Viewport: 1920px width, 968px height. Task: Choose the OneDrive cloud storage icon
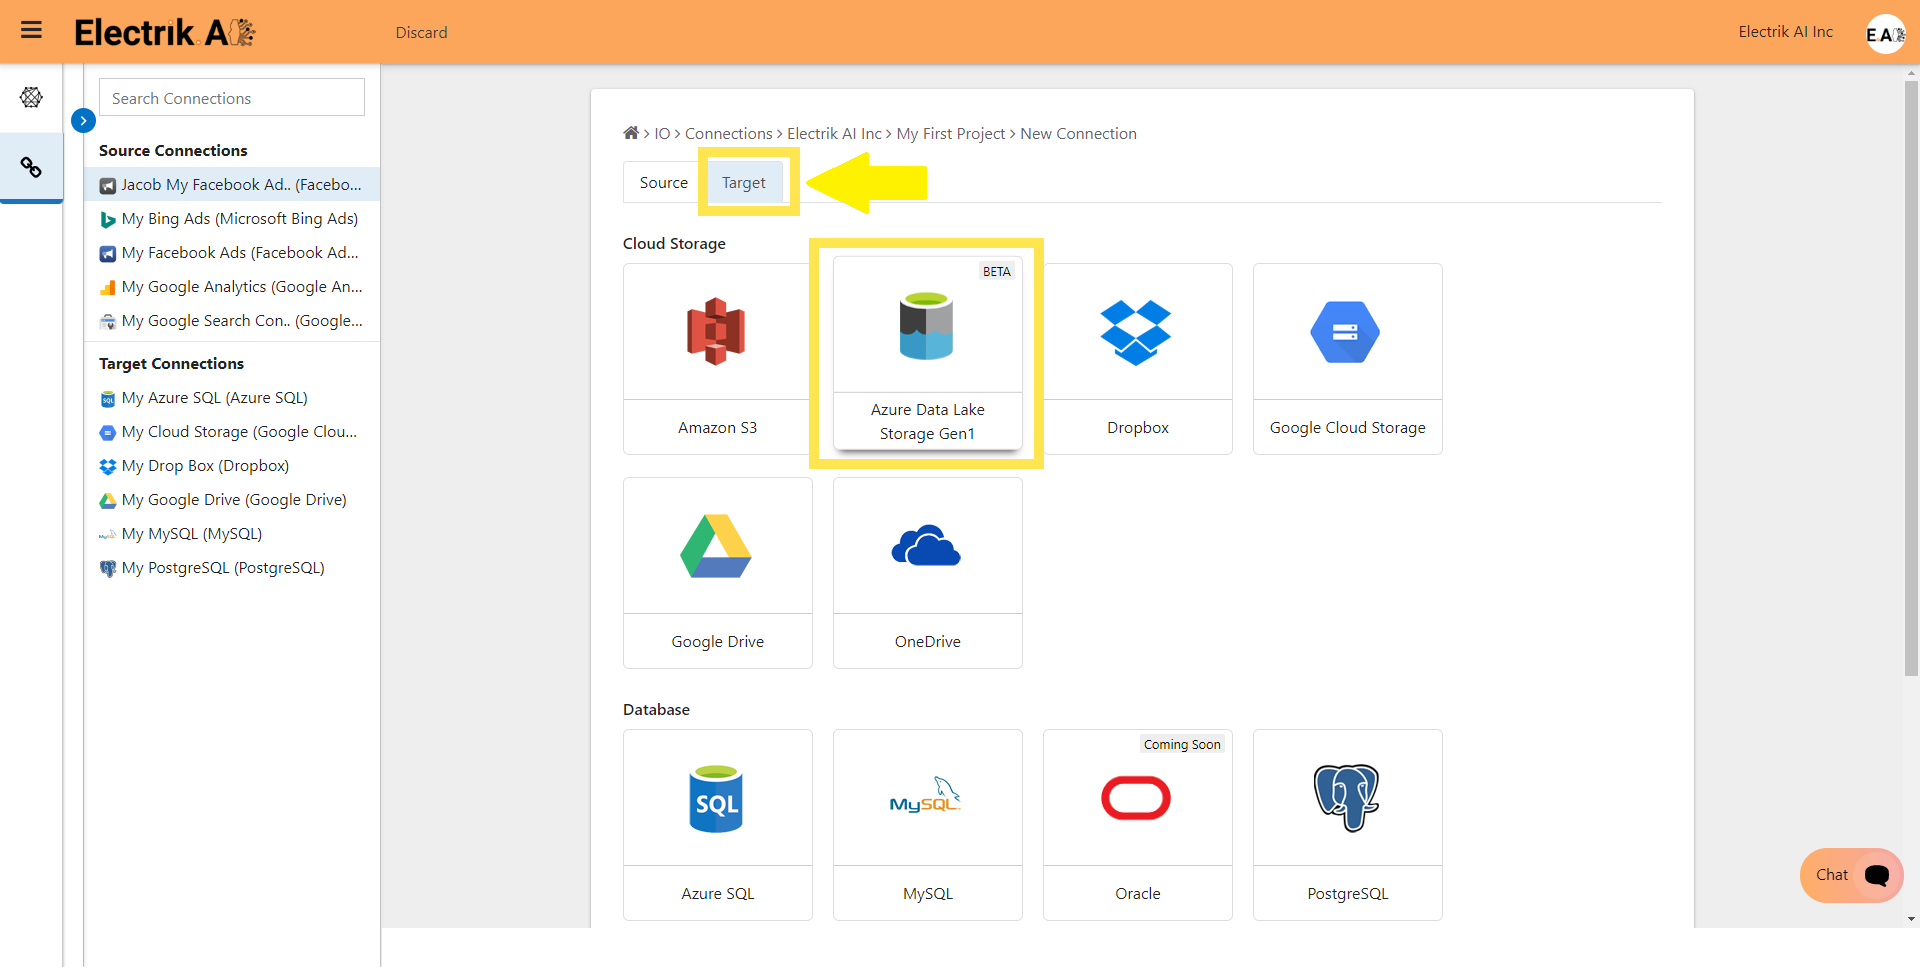(x=926, y=545)
